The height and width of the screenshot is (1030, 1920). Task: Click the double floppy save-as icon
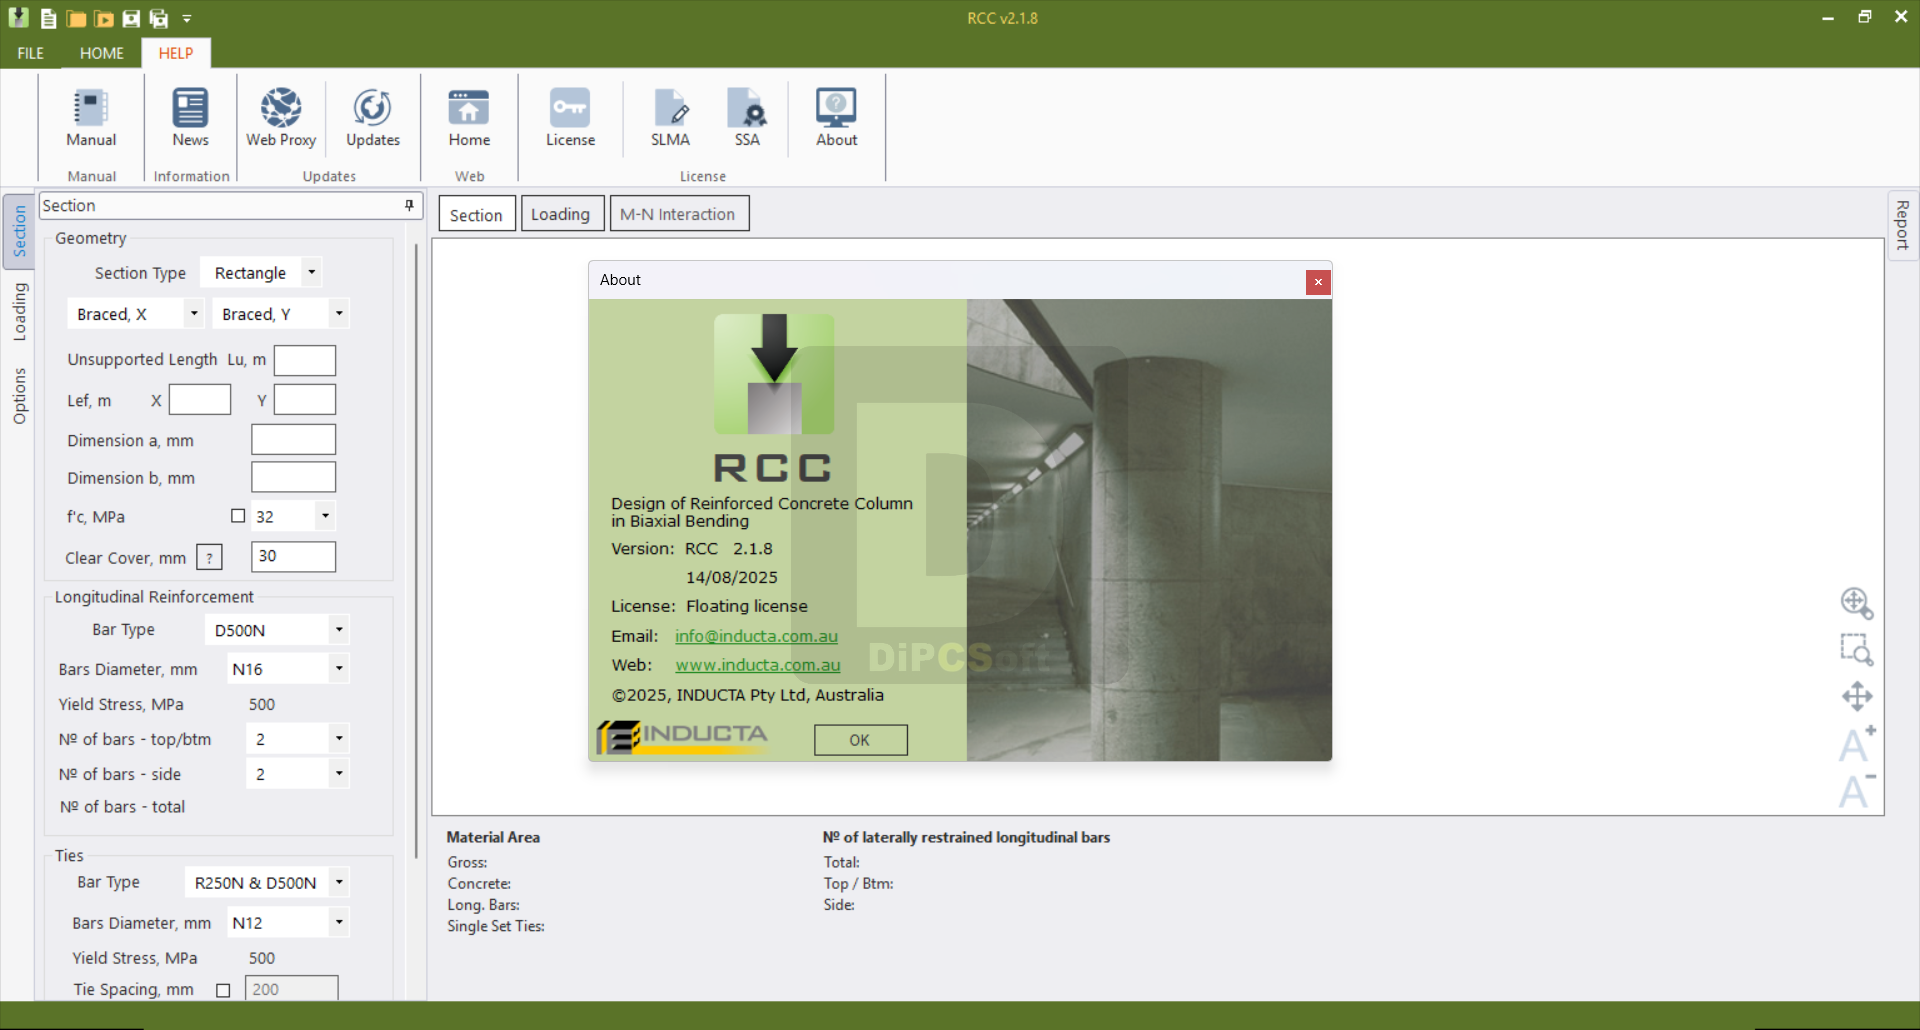click(x=159, y=18)
